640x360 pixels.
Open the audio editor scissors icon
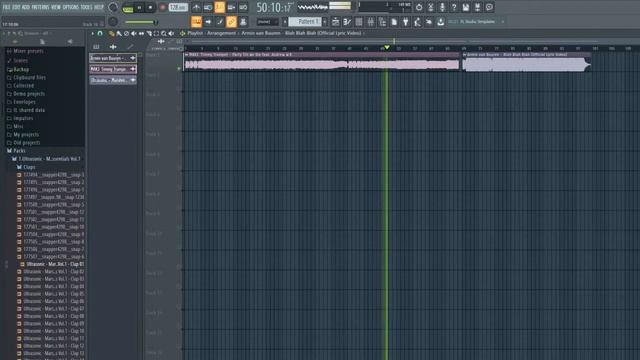(430, 7)
